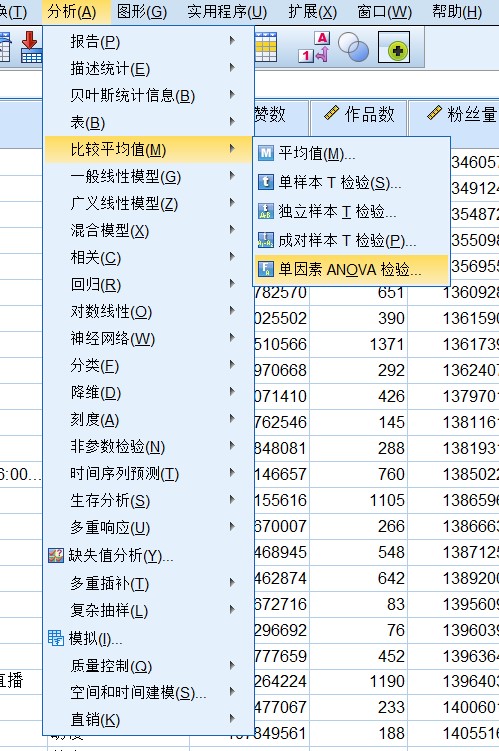Select cell with value 651
This screenshot has width=499, height=751.
[359, 292]
